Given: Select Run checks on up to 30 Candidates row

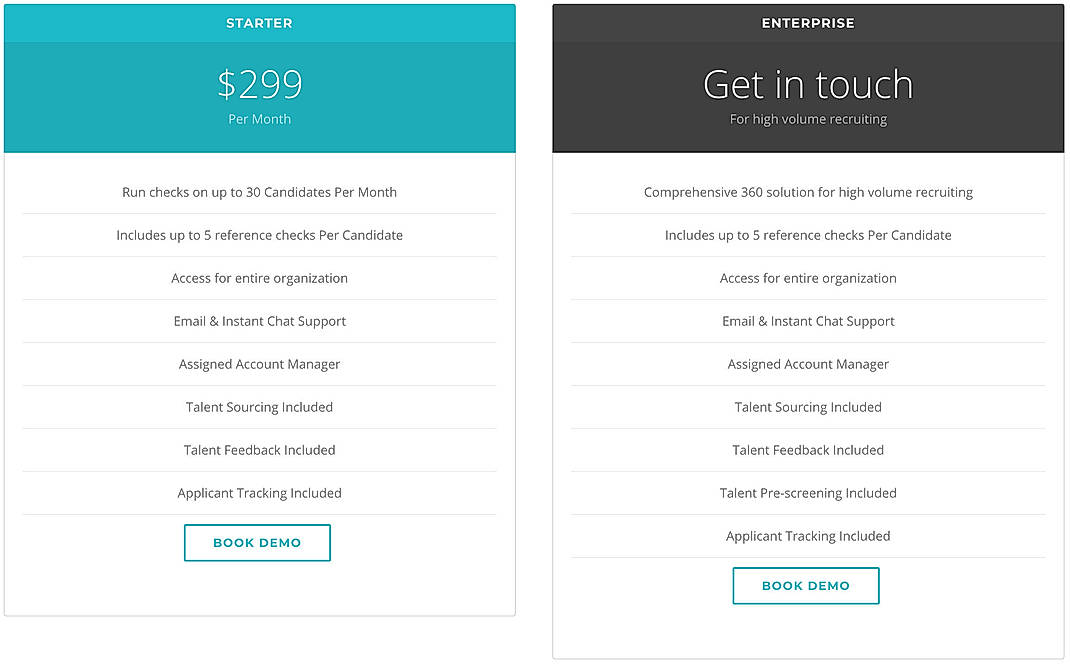Looking at the screenshot, I should coord(259,192).
